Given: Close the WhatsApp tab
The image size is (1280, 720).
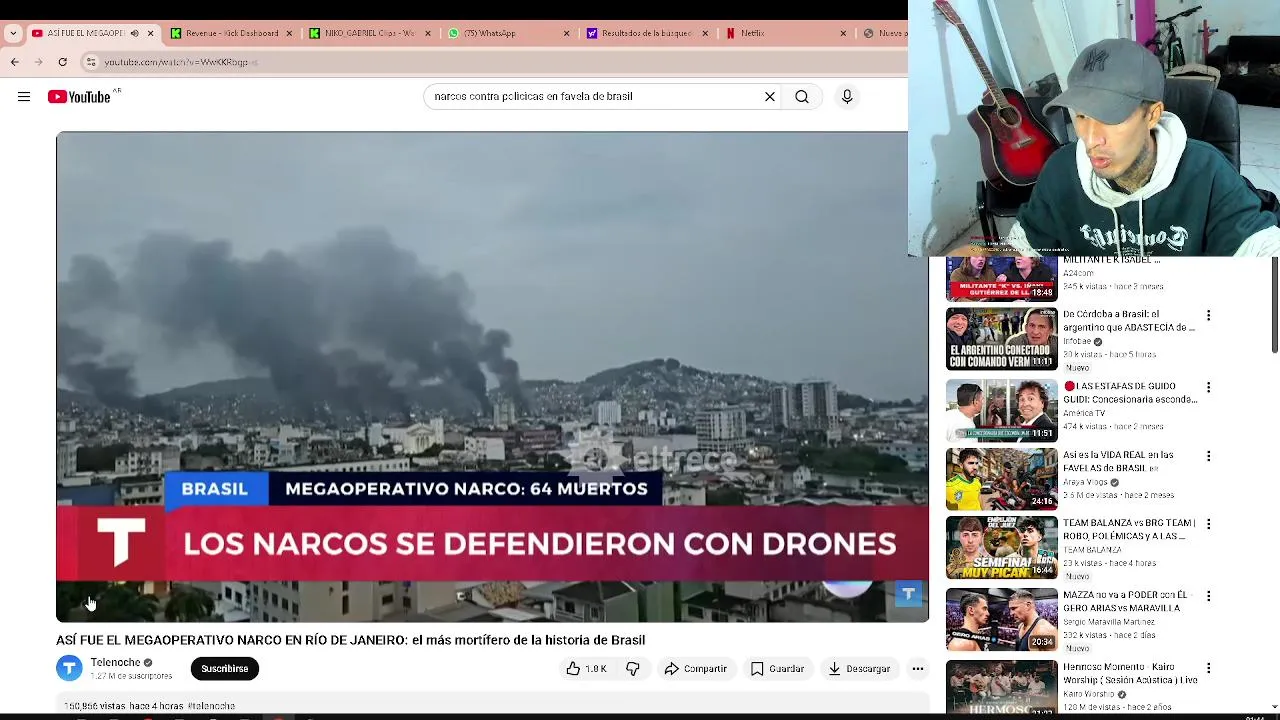Looking at the screenshot, I should pyautogui.click(x=567, y=33).
